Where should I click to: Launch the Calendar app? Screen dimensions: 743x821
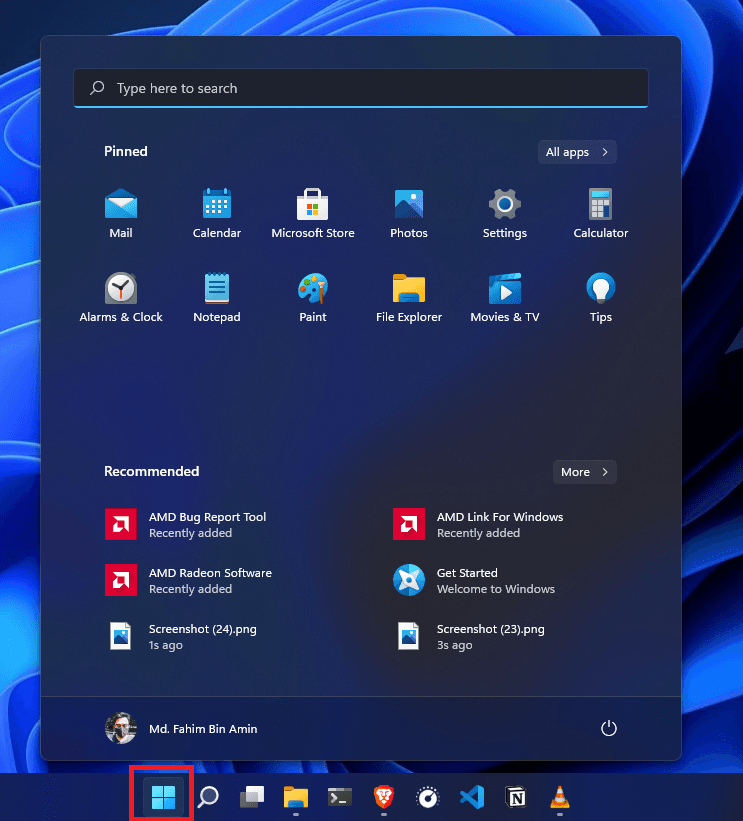coord(217,214)
